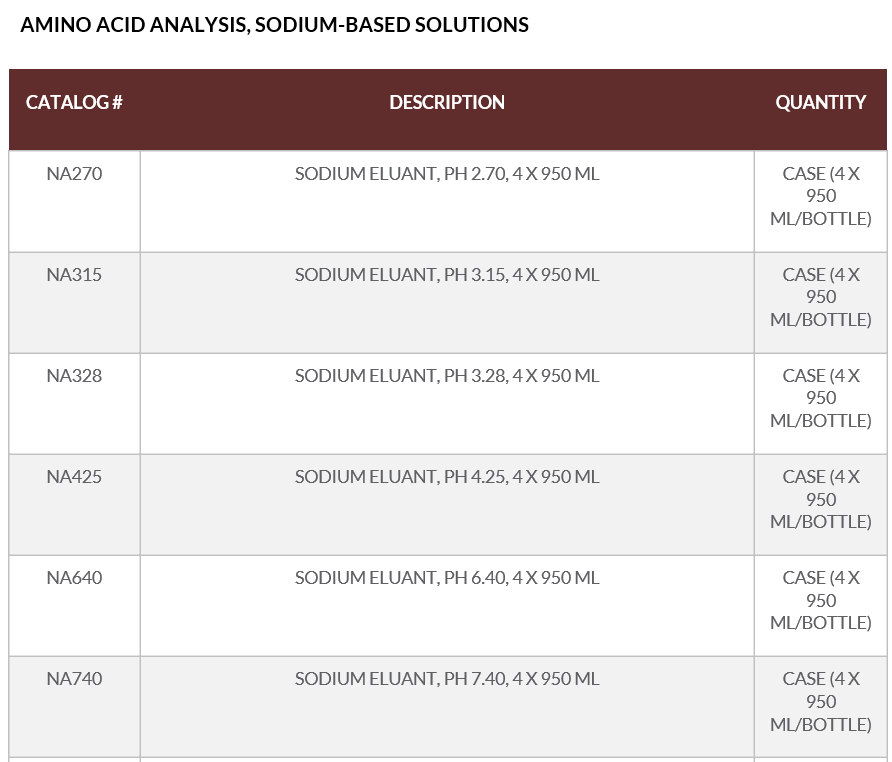Click the quantity cell in the NA328 row

(x=820, y=398)
